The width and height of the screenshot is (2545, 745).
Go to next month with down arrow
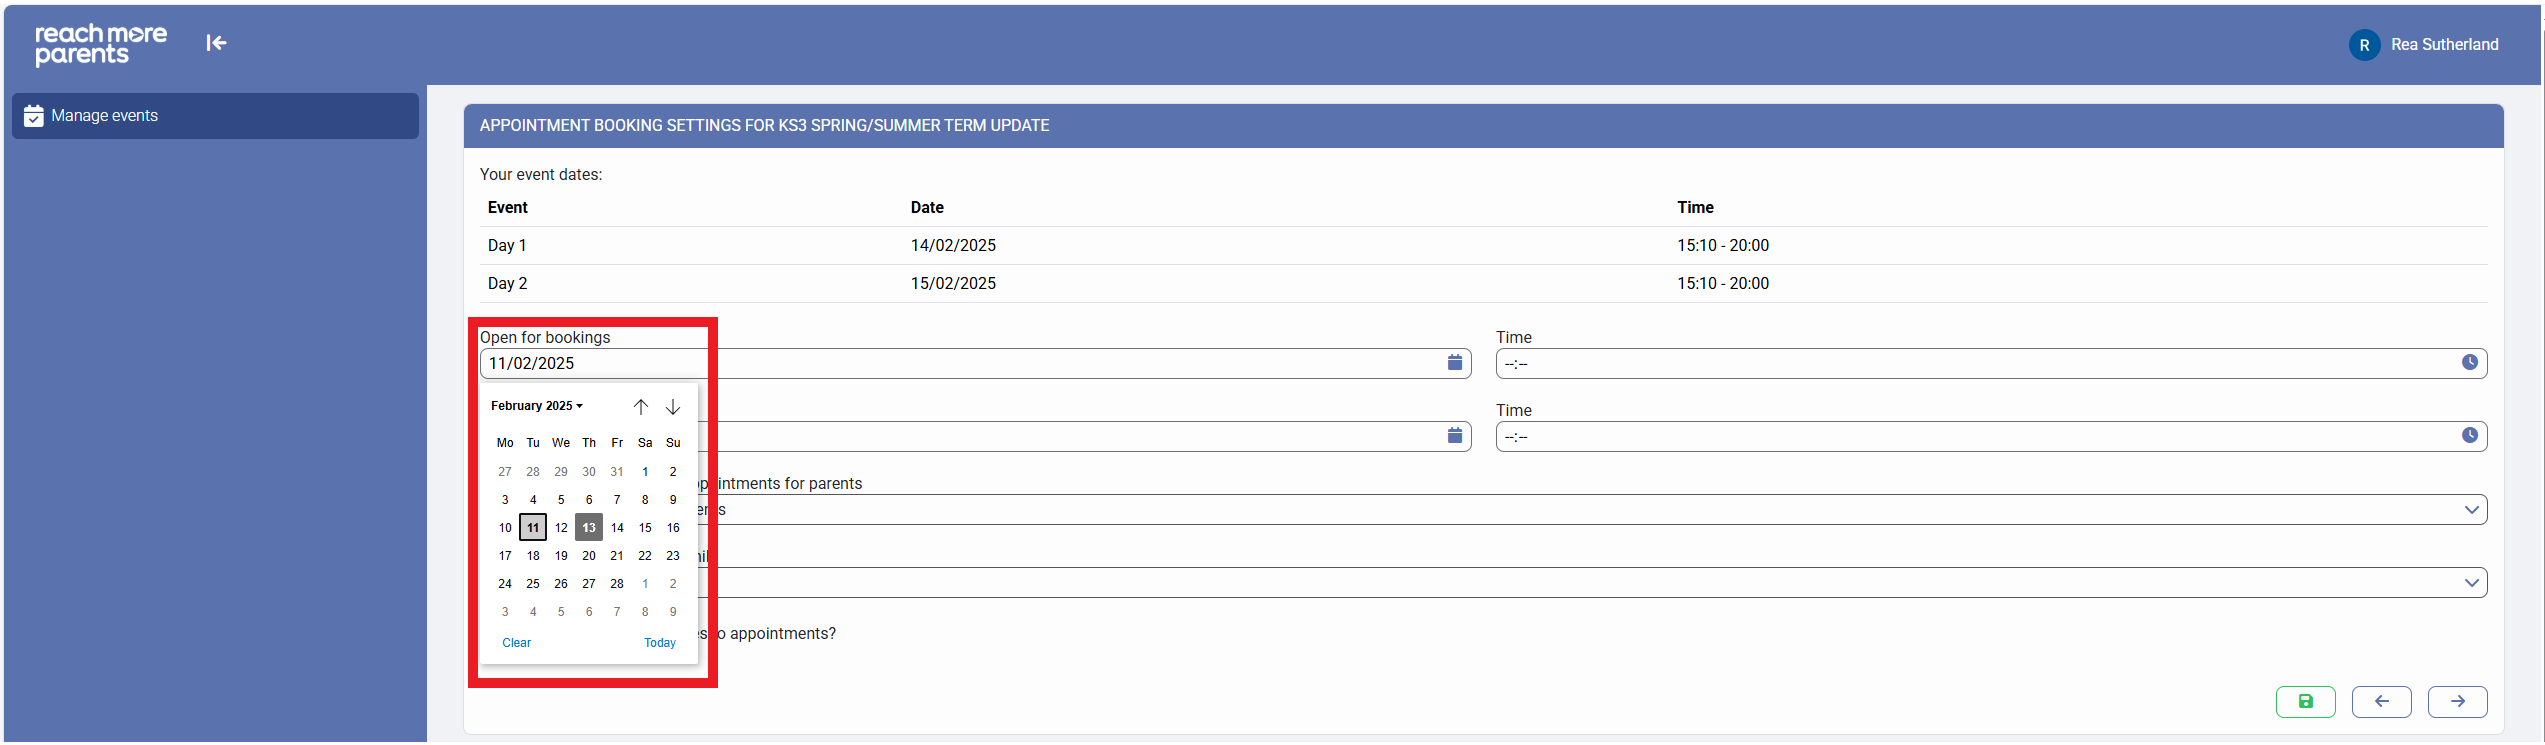673,407
